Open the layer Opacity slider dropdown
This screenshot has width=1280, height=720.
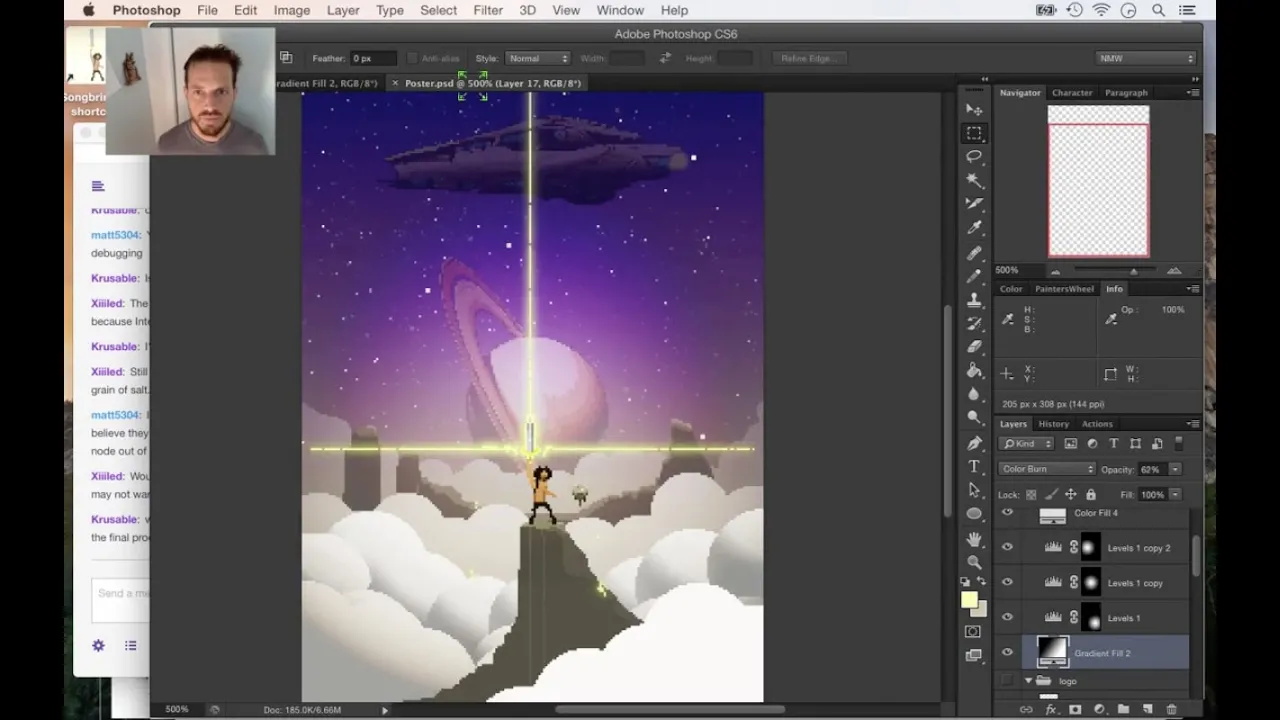click(1175, 469)
